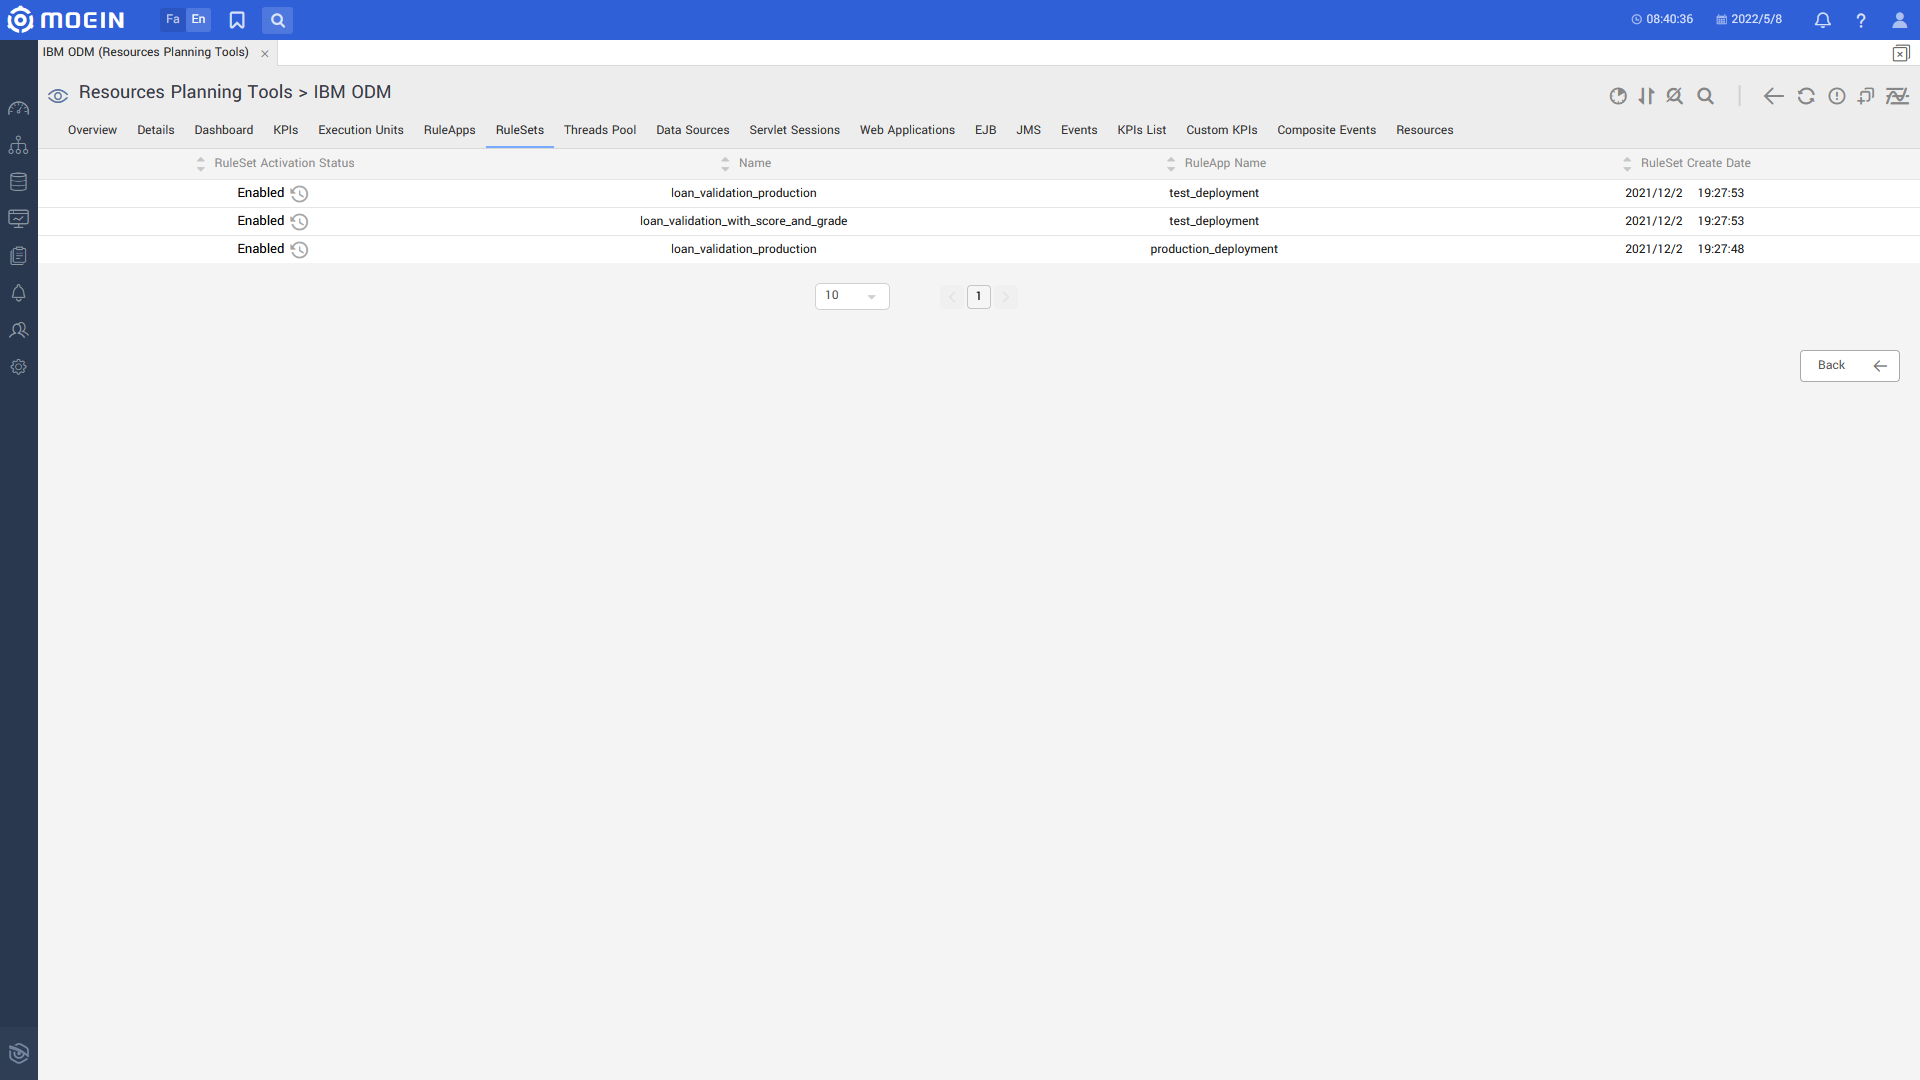Open the JMS tab
The height and width of the screenshot is (1080, 1920).
1029,131
